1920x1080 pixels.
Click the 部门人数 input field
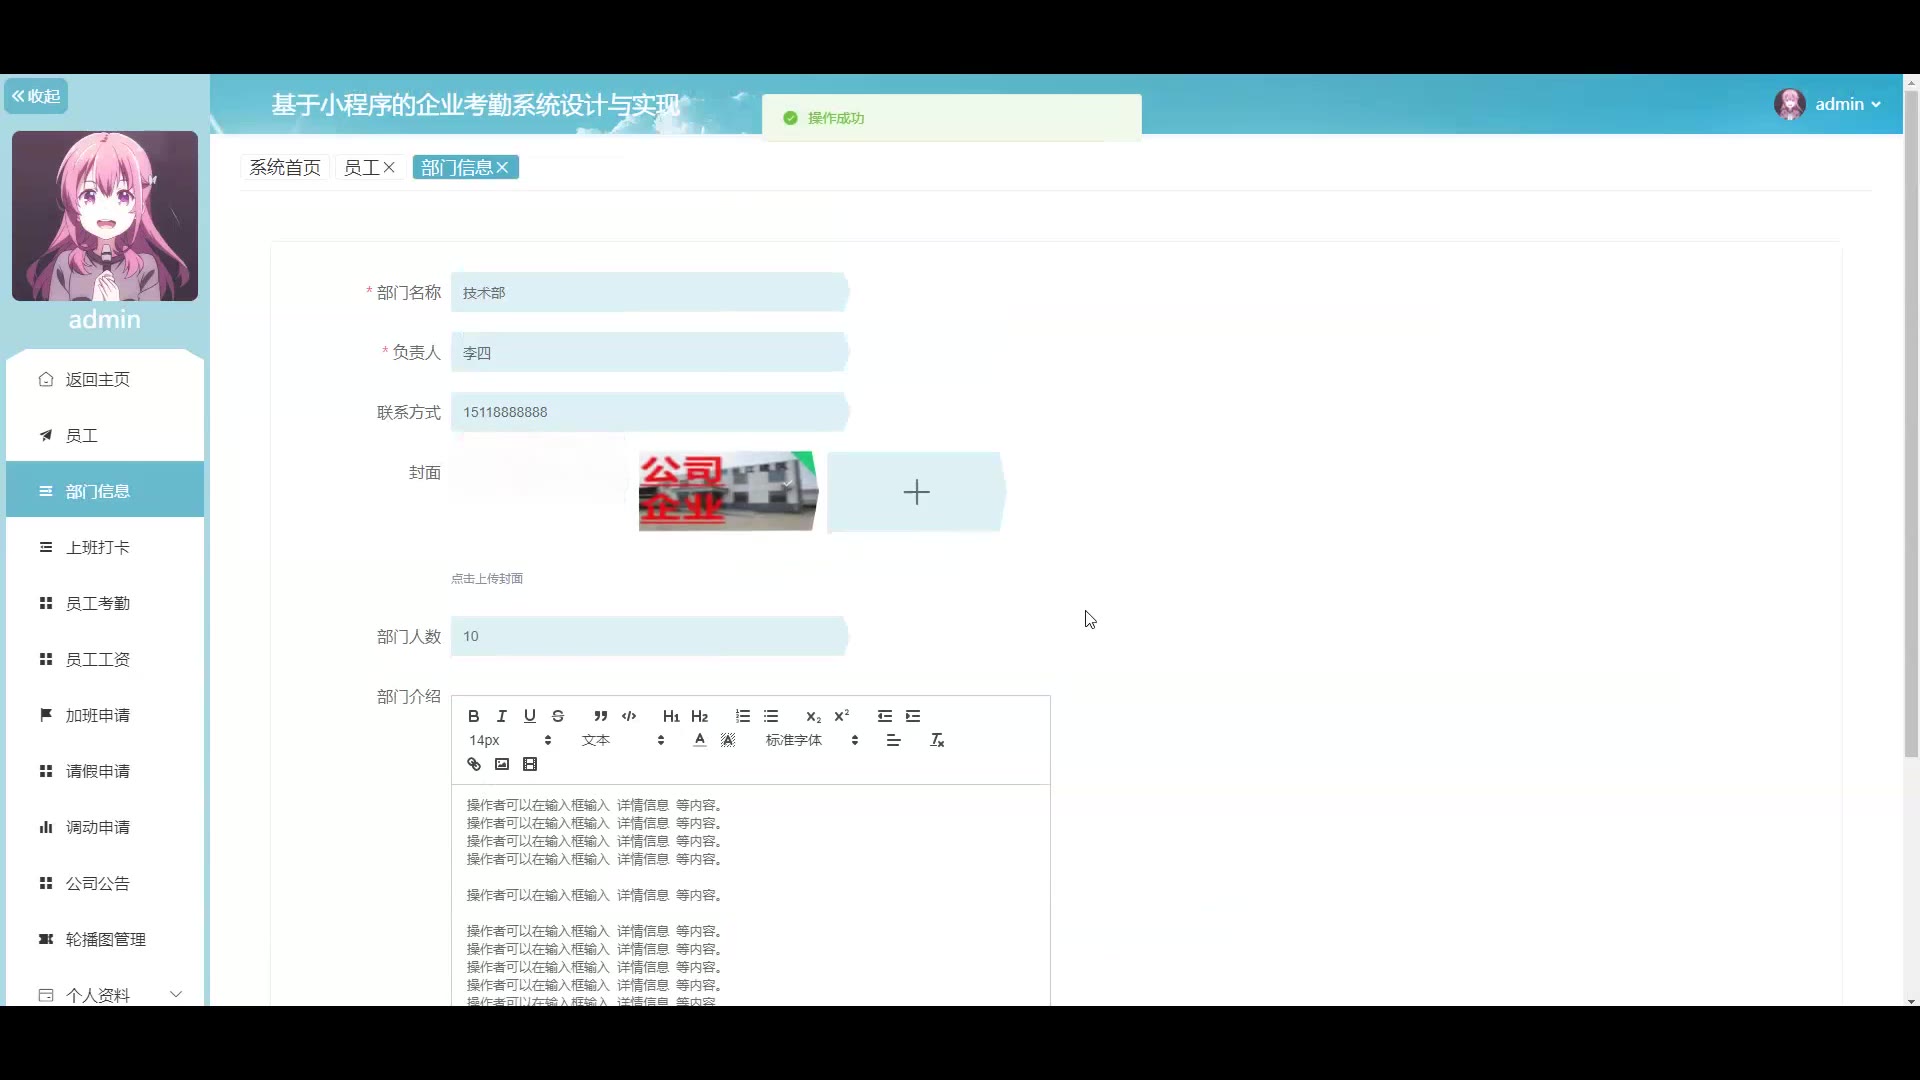pyautogui.click(x=649, y=637)
